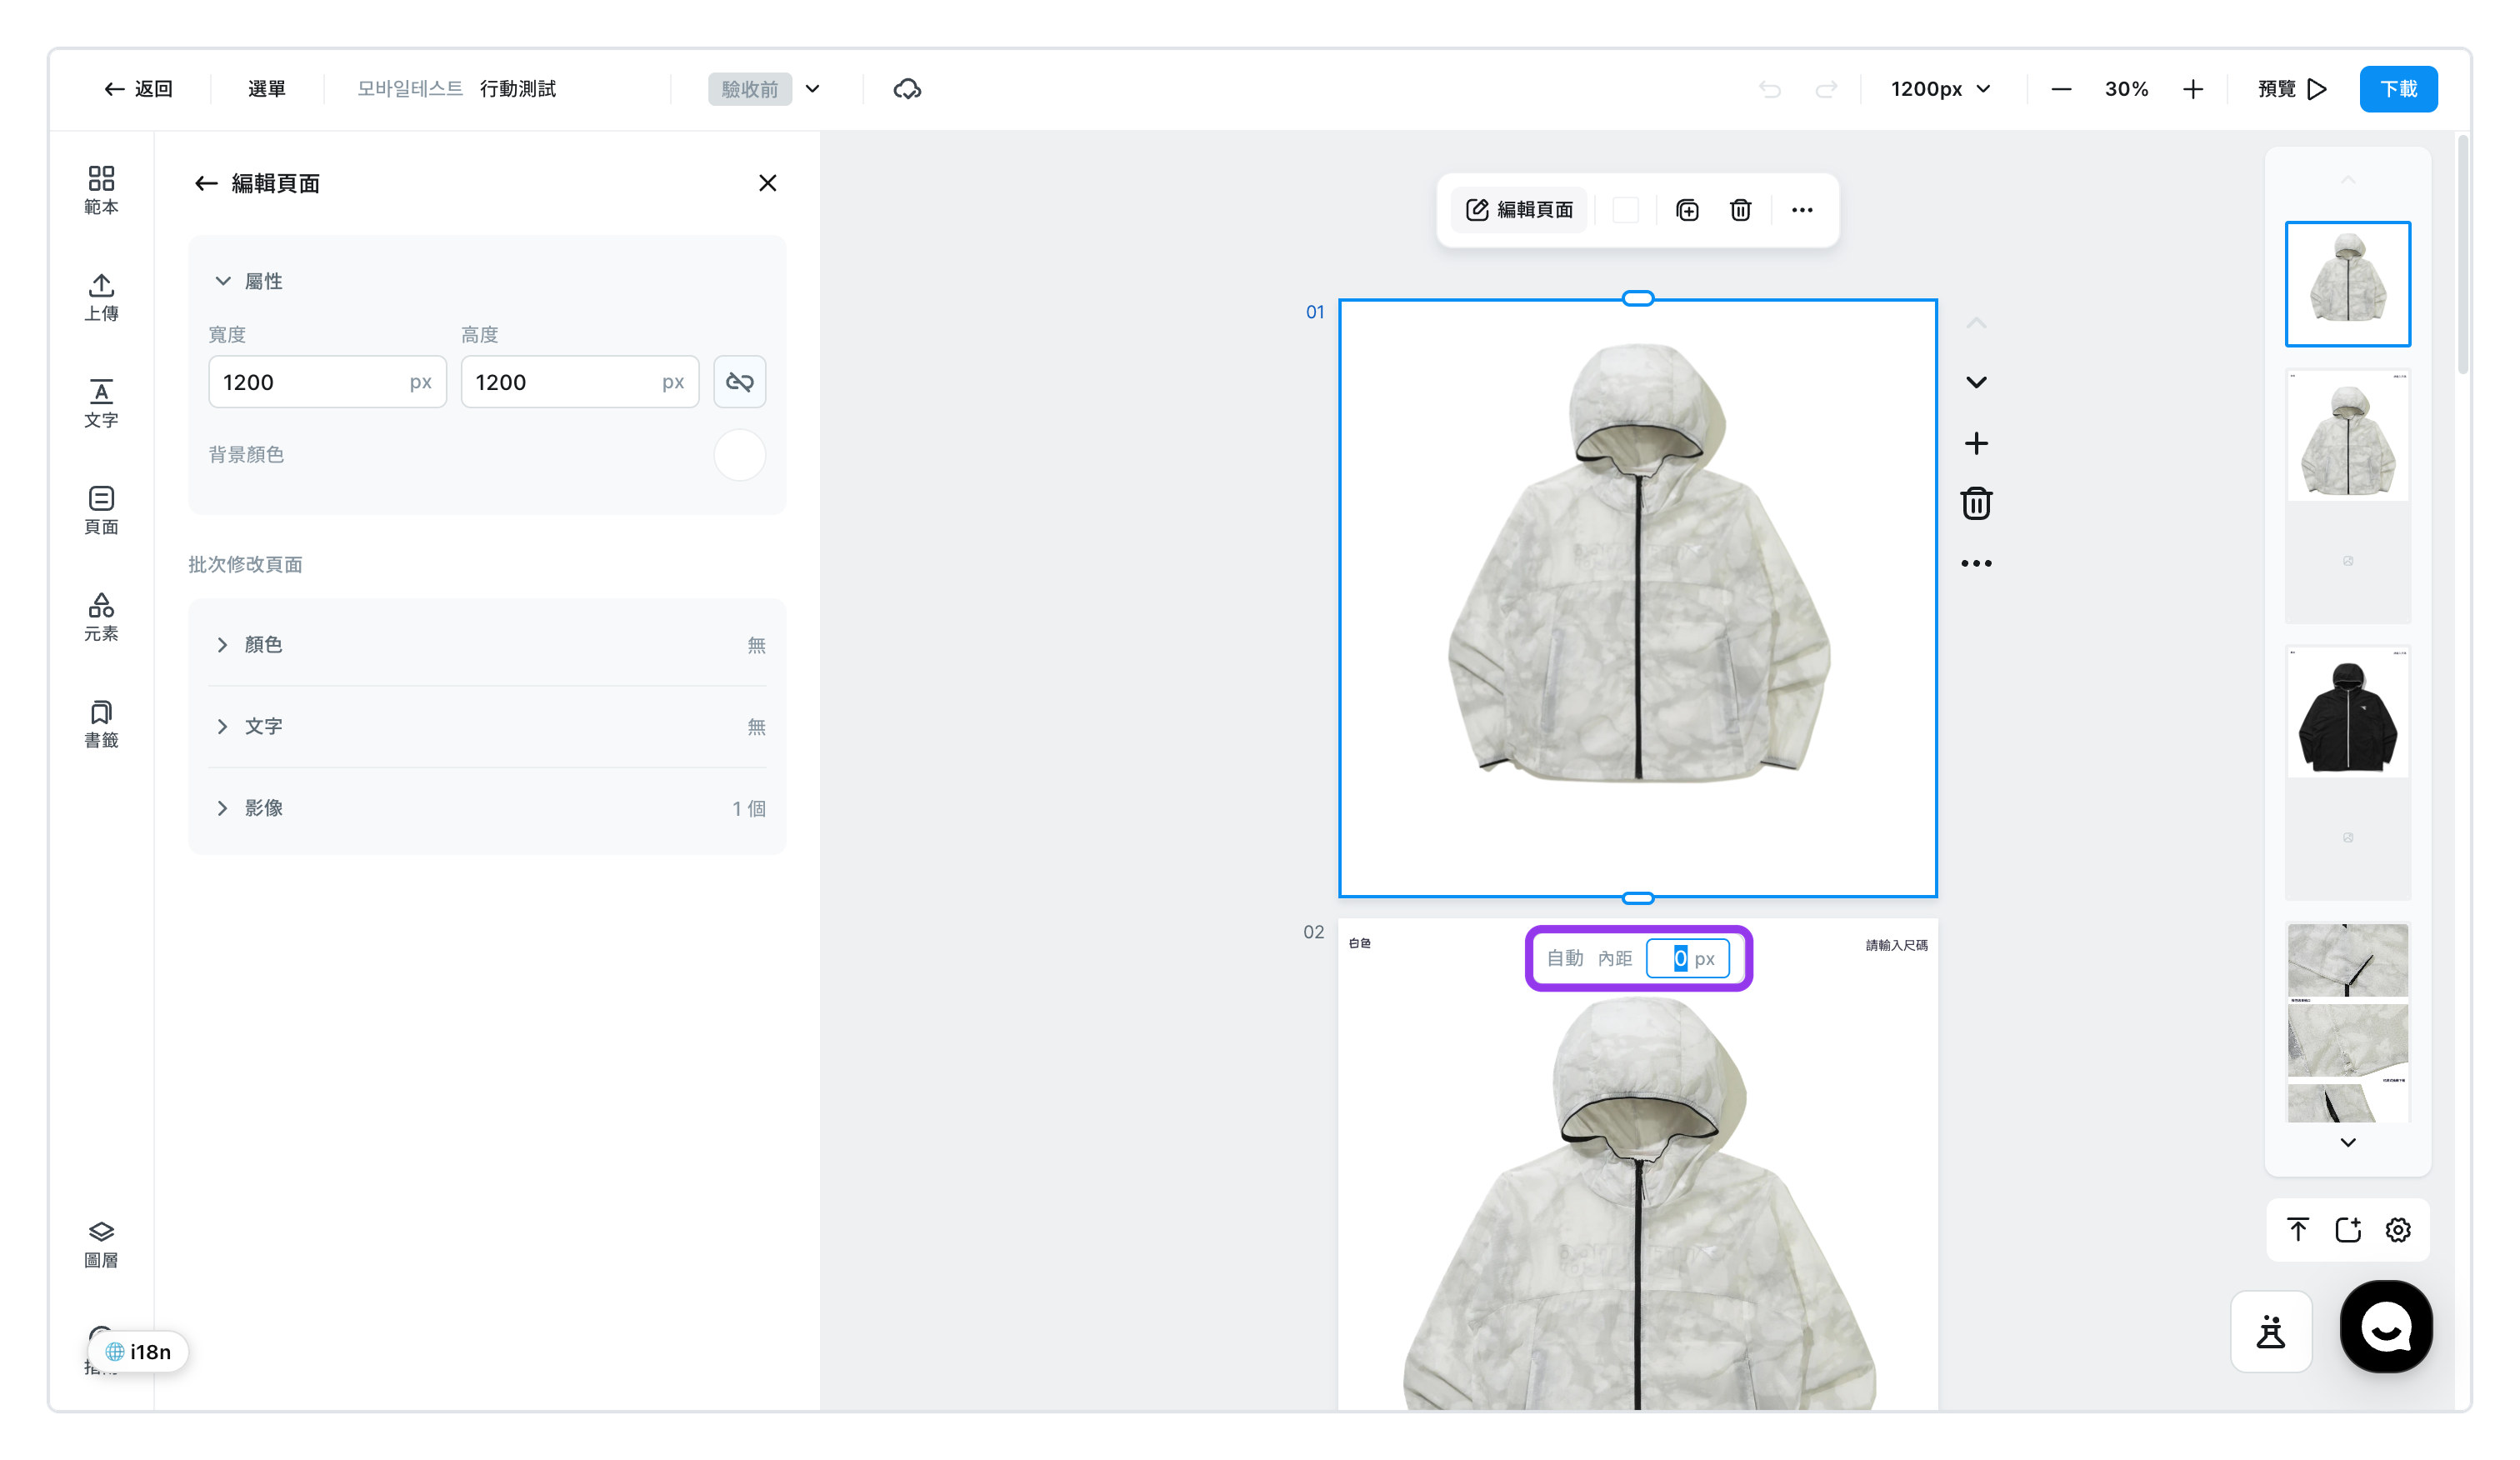Screen dimensions: 2520x1460
Task: Delete page 01 with side trash icon
Action: click(1976, 503)
